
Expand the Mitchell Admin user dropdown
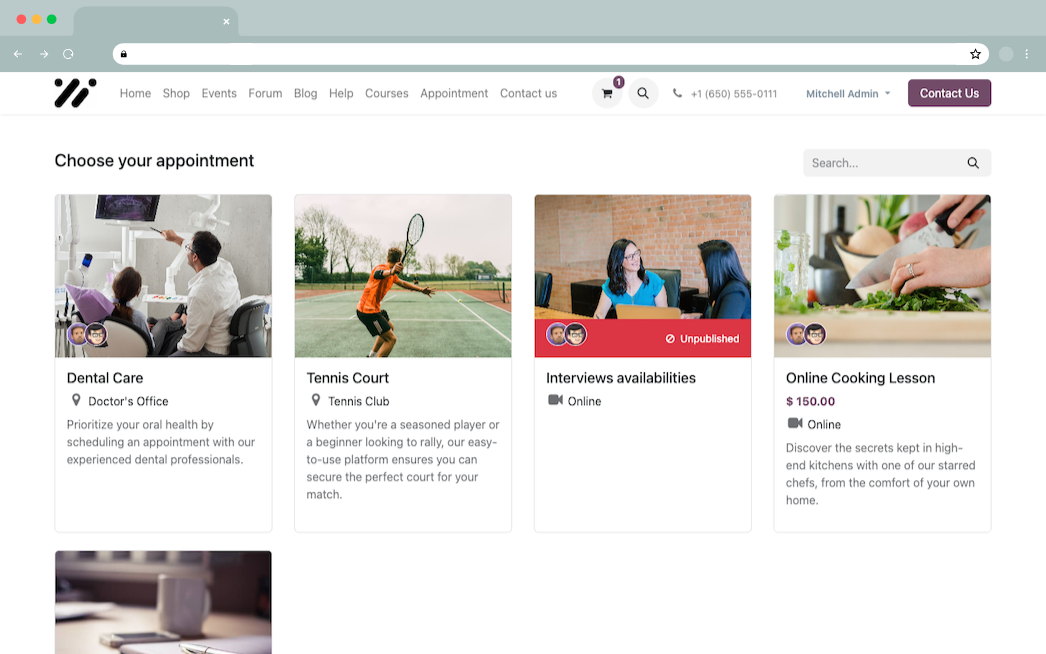click(847, 94)
